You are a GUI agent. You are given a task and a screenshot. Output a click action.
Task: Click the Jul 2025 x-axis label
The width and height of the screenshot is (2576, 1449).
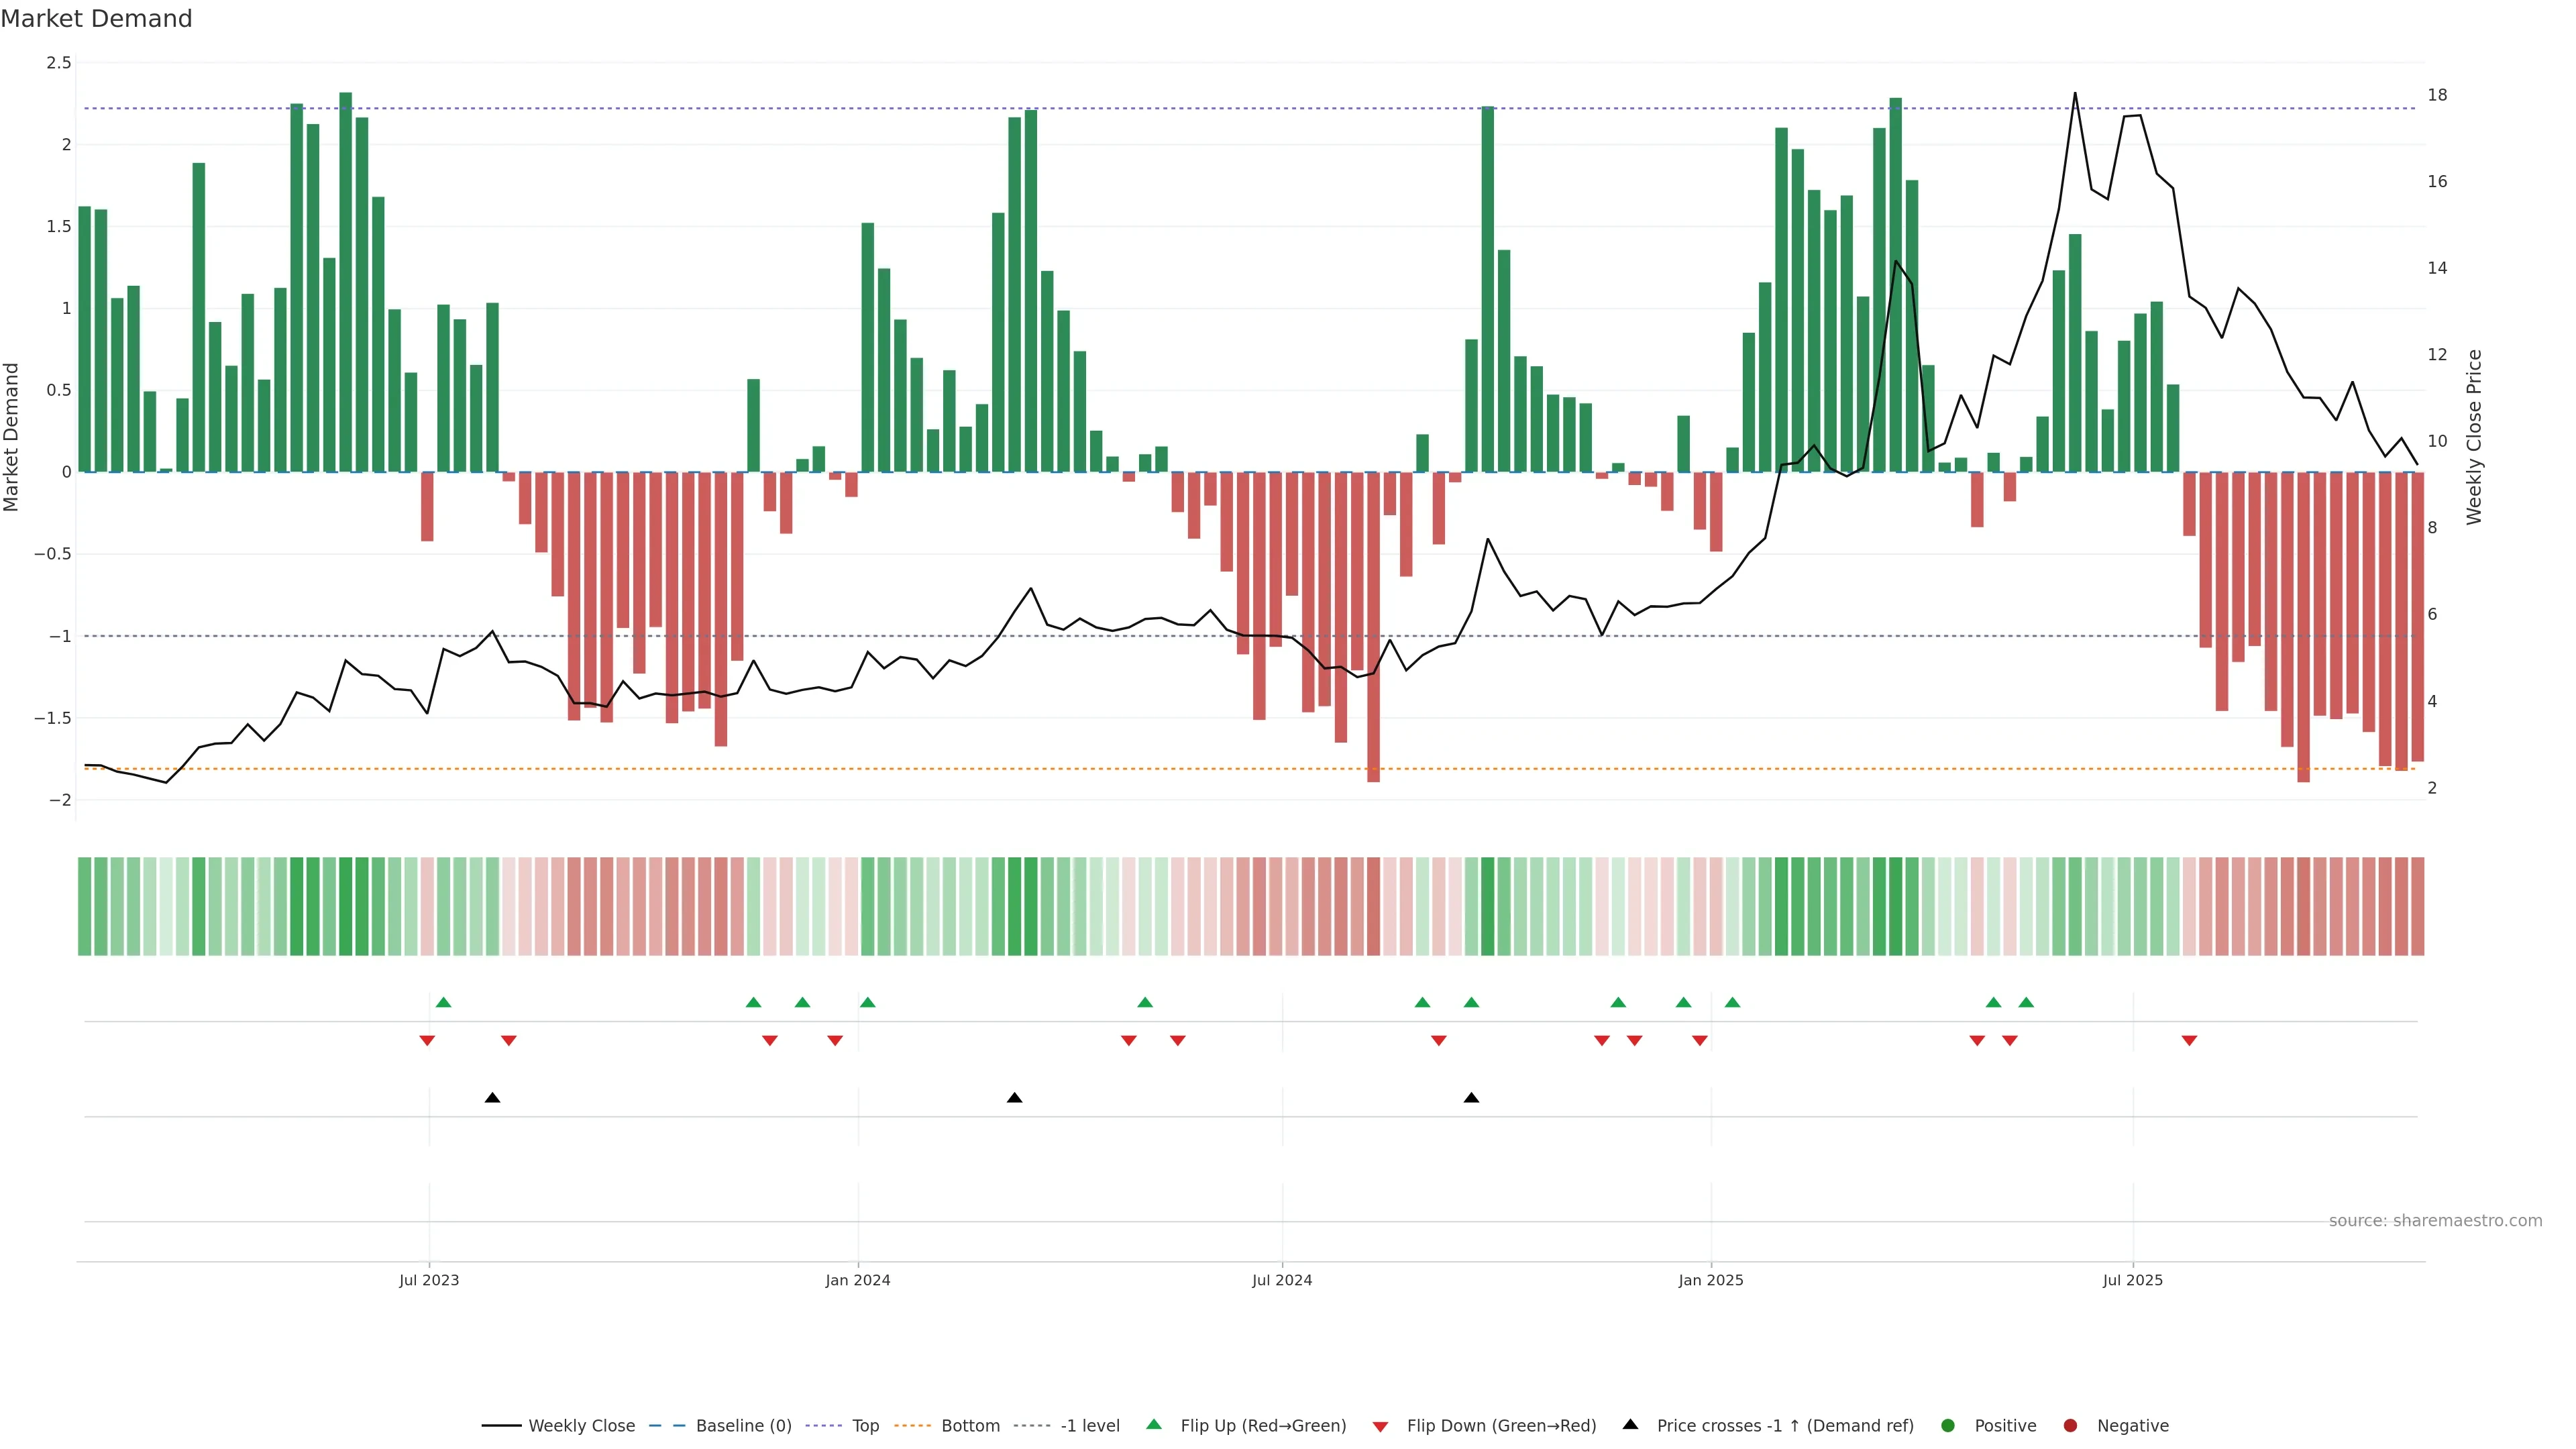pos(2132,1280)
